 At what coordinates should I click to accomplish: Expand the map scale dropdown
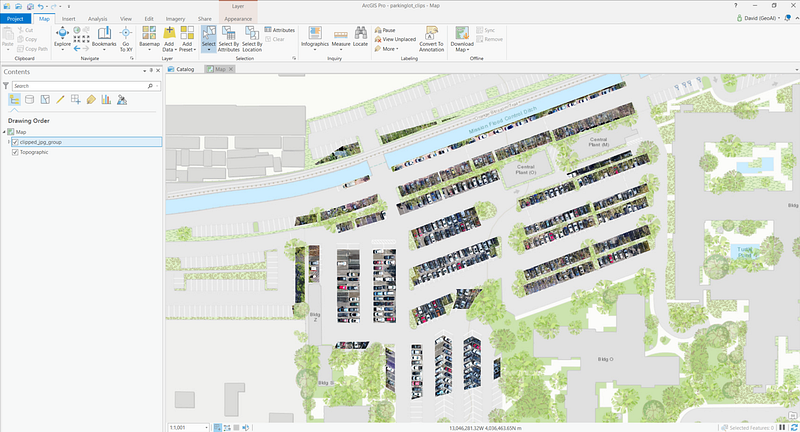point(206,427)
